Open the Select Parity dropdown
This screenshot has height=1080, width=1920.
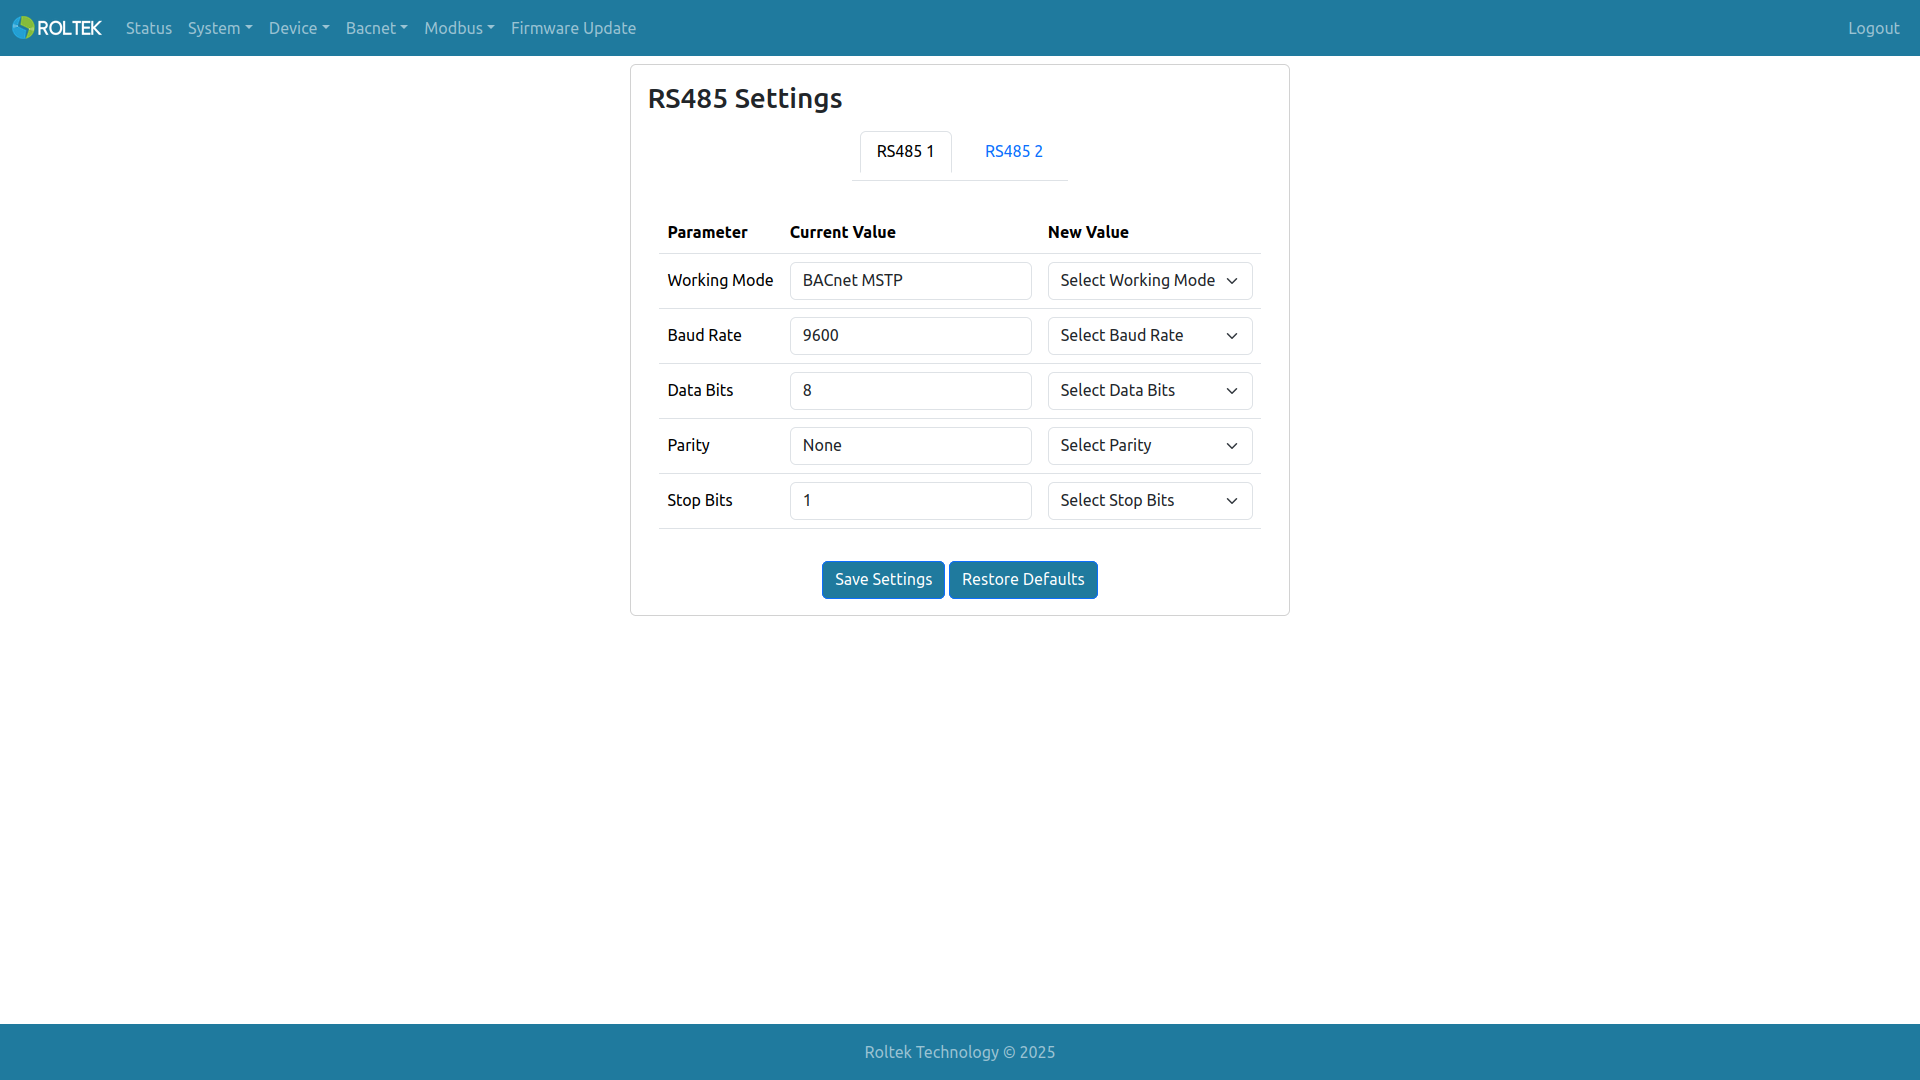(x=1150, y=446)
